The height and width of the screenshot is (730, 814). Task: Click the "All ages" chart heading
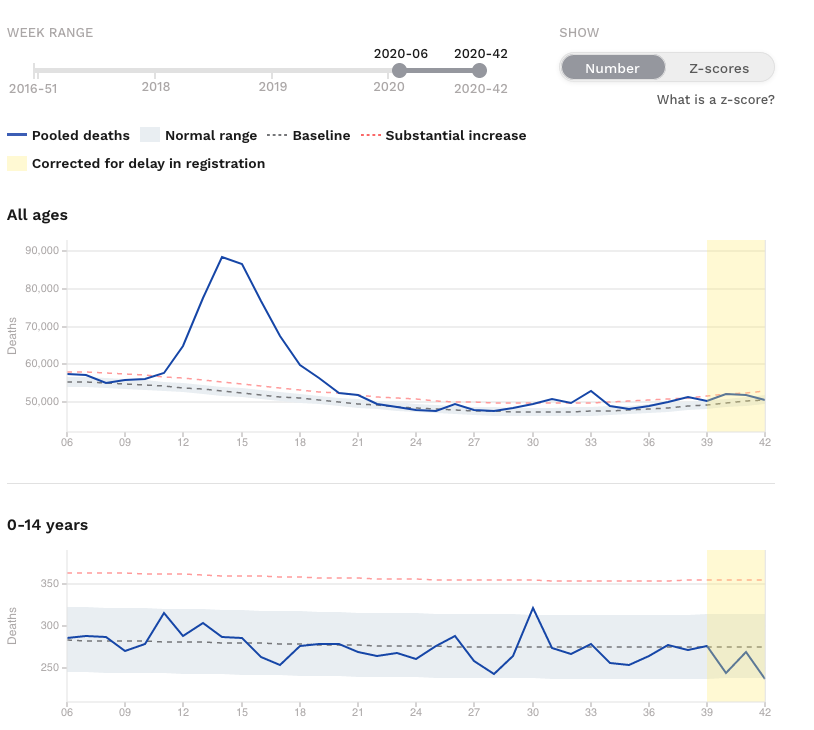coord(37,215)
